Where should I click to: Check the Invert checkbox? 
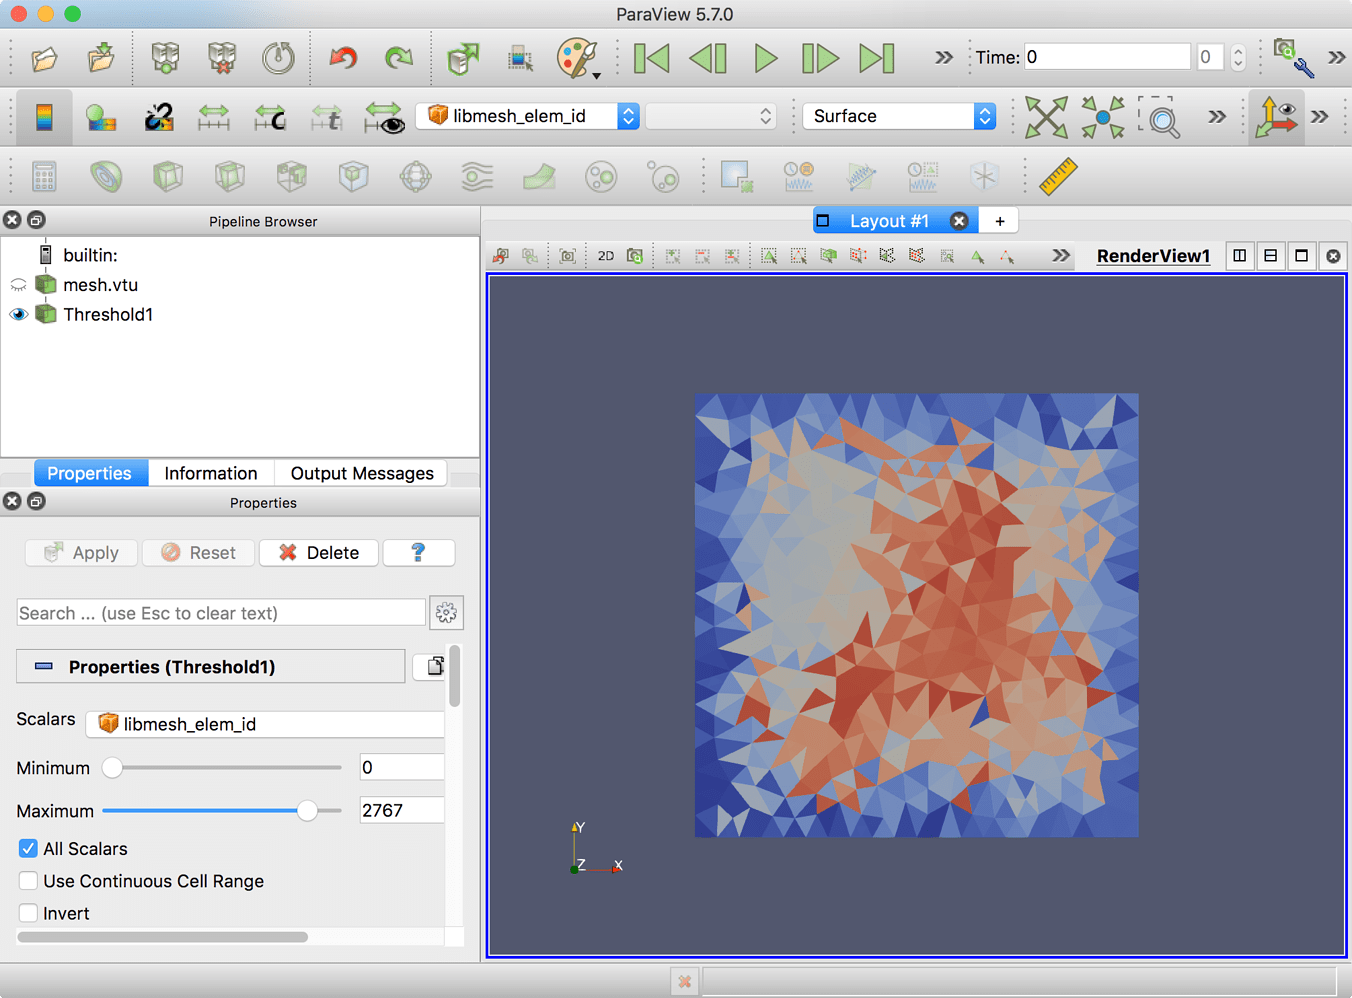(x=28, y=913)
